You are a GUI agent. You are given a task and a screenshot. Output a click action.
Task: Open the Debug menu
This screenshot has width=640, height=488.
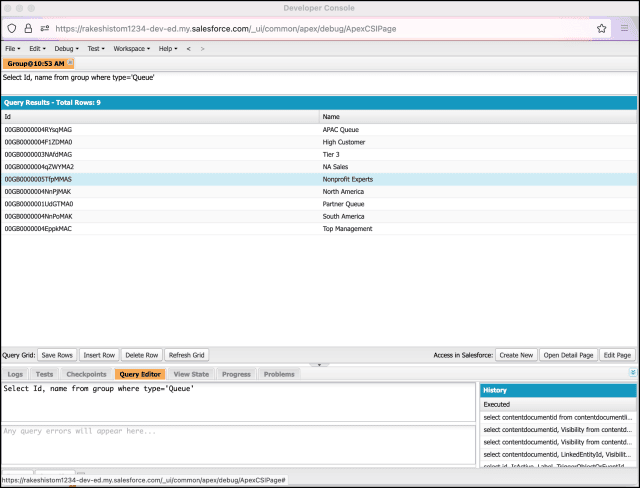click(67, 49)
